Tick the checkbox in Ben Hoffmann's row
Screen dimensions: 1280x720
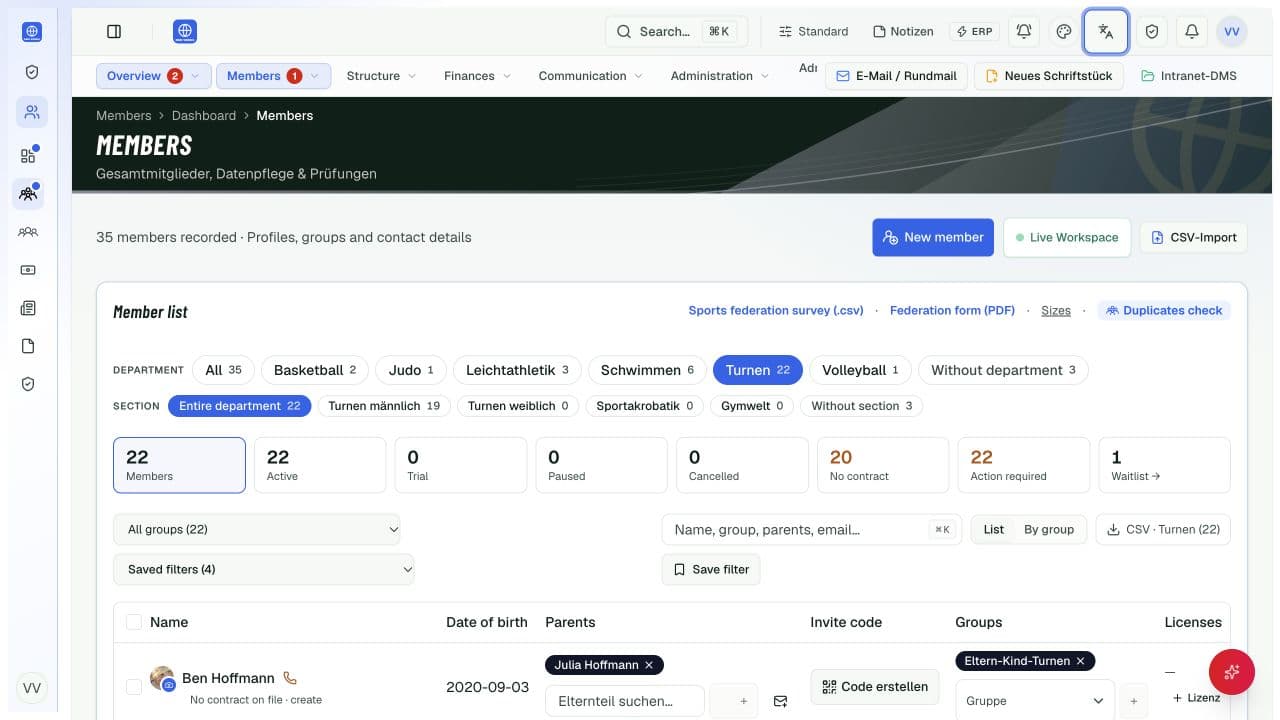click(x=133, y=687)
